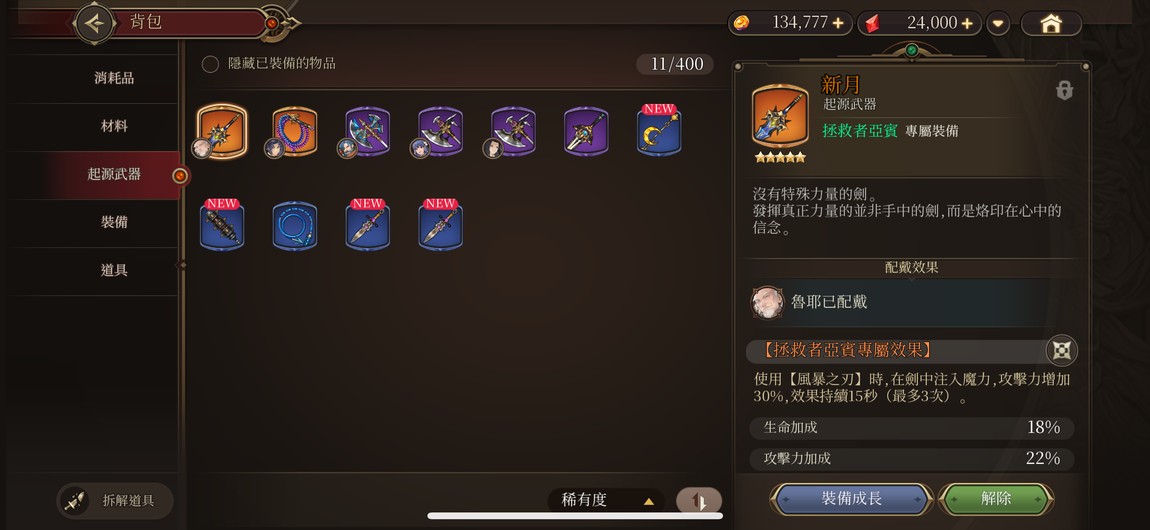Select the purple beaded necklace weapon icon
The width and height of the screenshot is (1150, 530).
(x=295, y=132)
